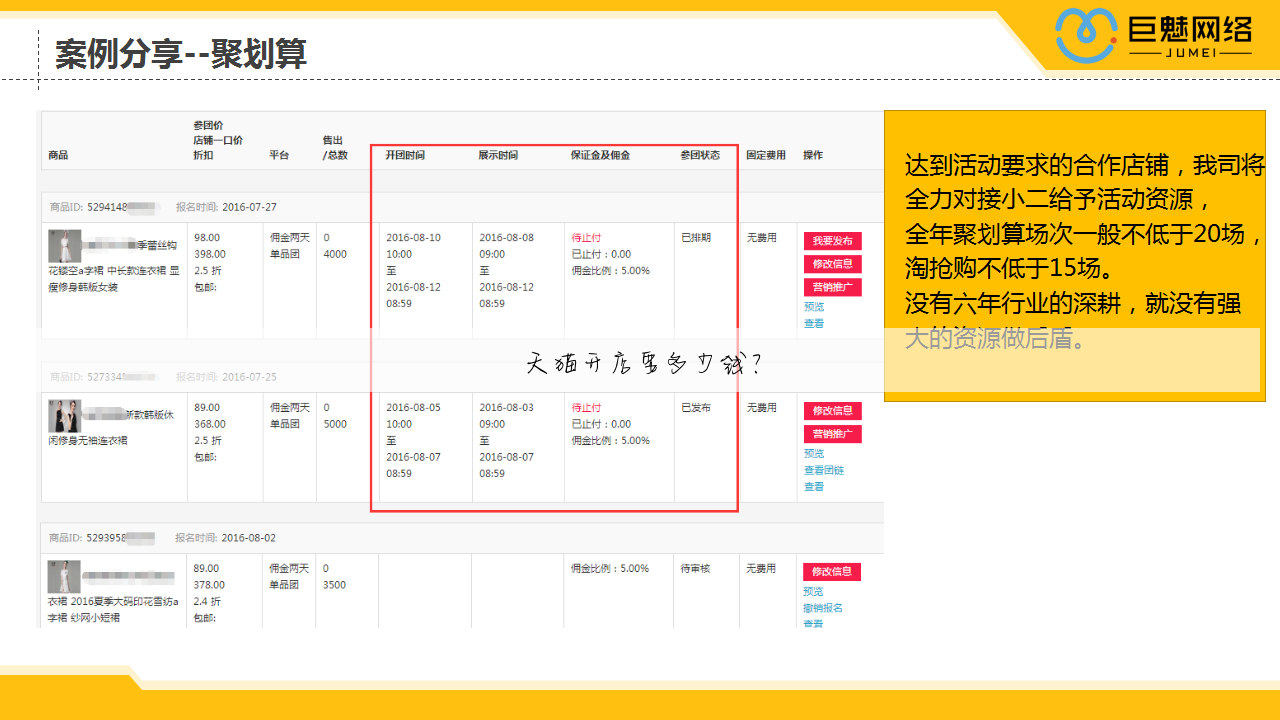Click 修改信息 for the 已发布 product
This screenshot has width=1280, height=720.
point(832,411)
